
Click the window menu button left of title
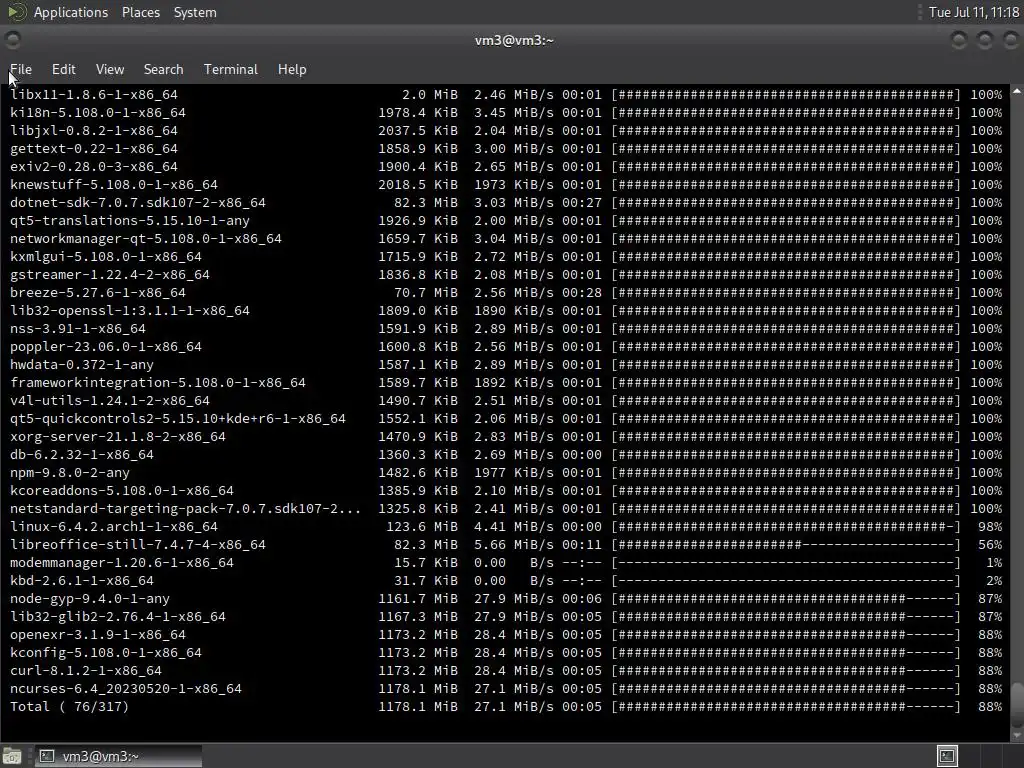[12, 40]
